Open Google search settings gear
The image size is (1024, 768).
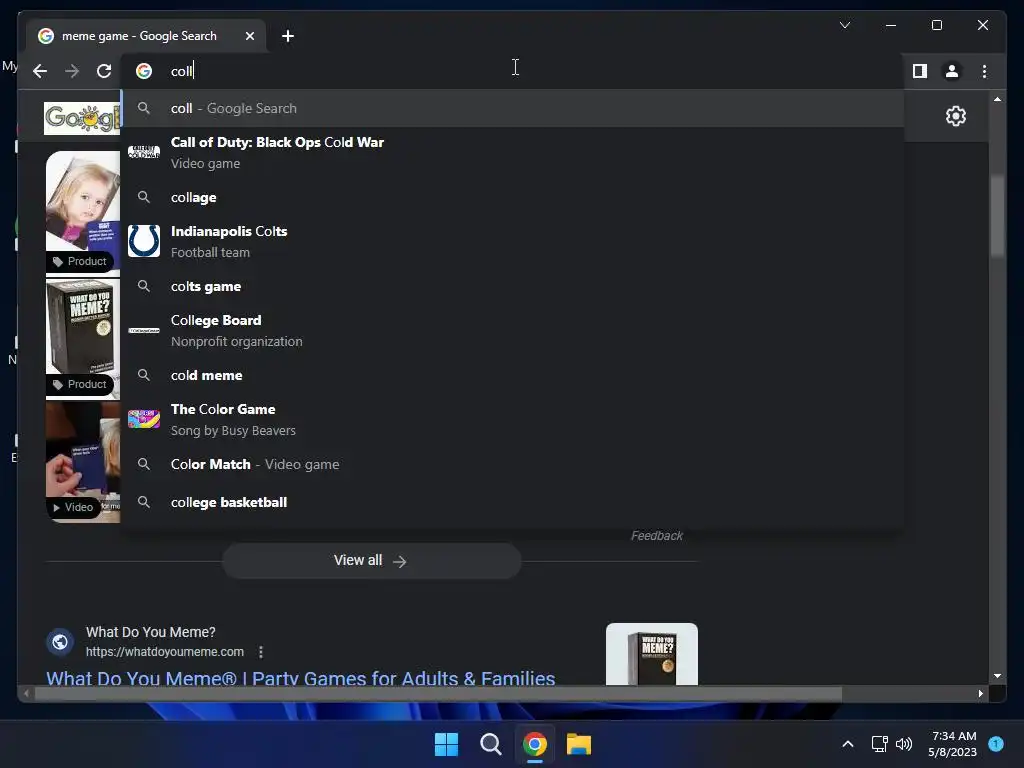(x=956, y=116)
